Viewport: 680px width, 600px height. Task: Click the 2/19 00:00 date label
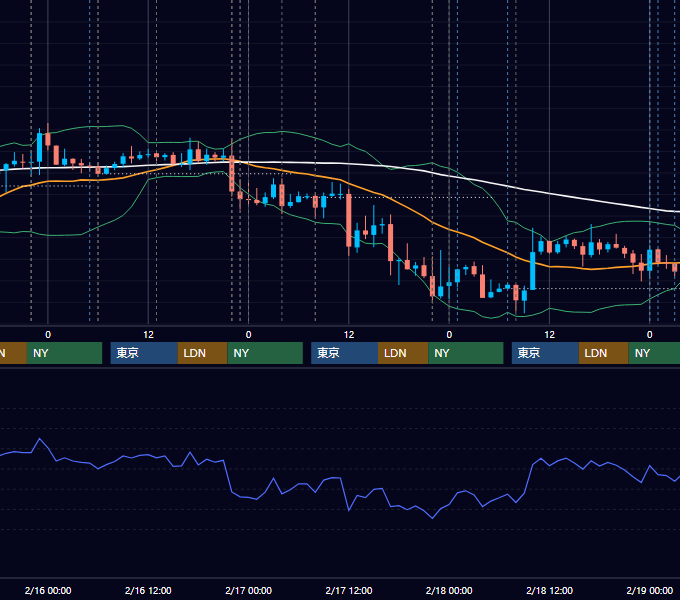point(649,590)
